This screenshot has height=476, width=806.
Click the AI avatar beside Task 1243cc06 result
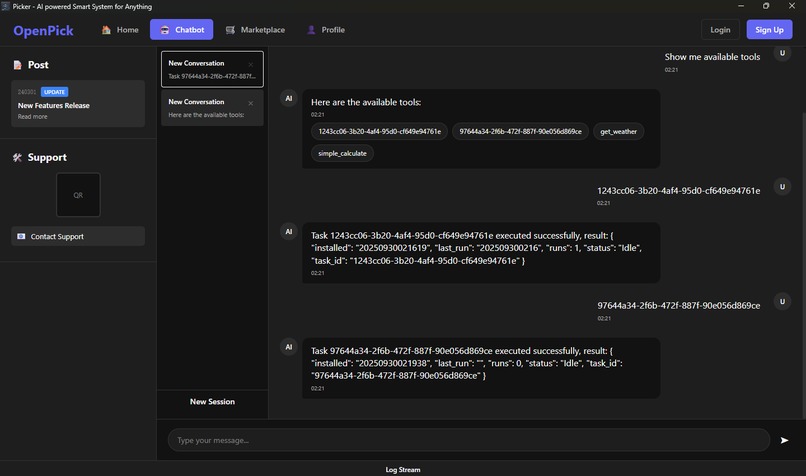(x=289, y=231)
